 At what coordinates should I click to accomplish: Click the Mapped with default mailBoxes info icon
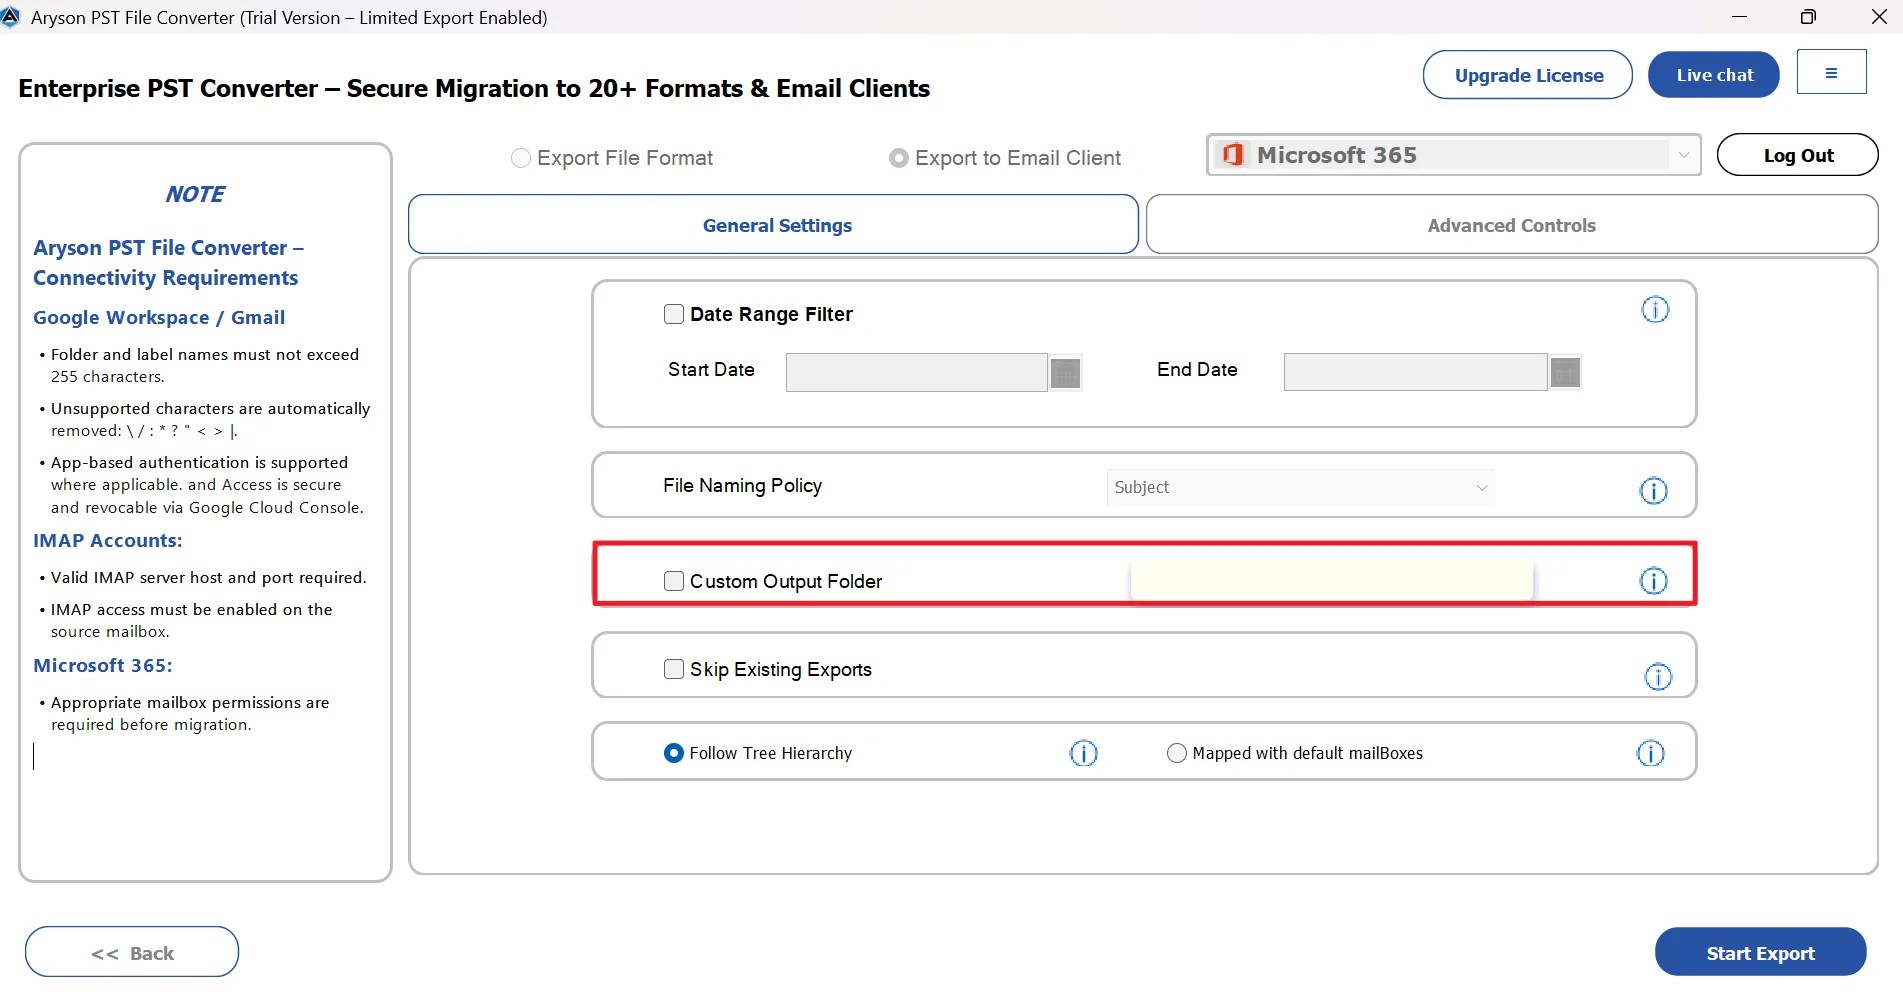[1650, 753]
